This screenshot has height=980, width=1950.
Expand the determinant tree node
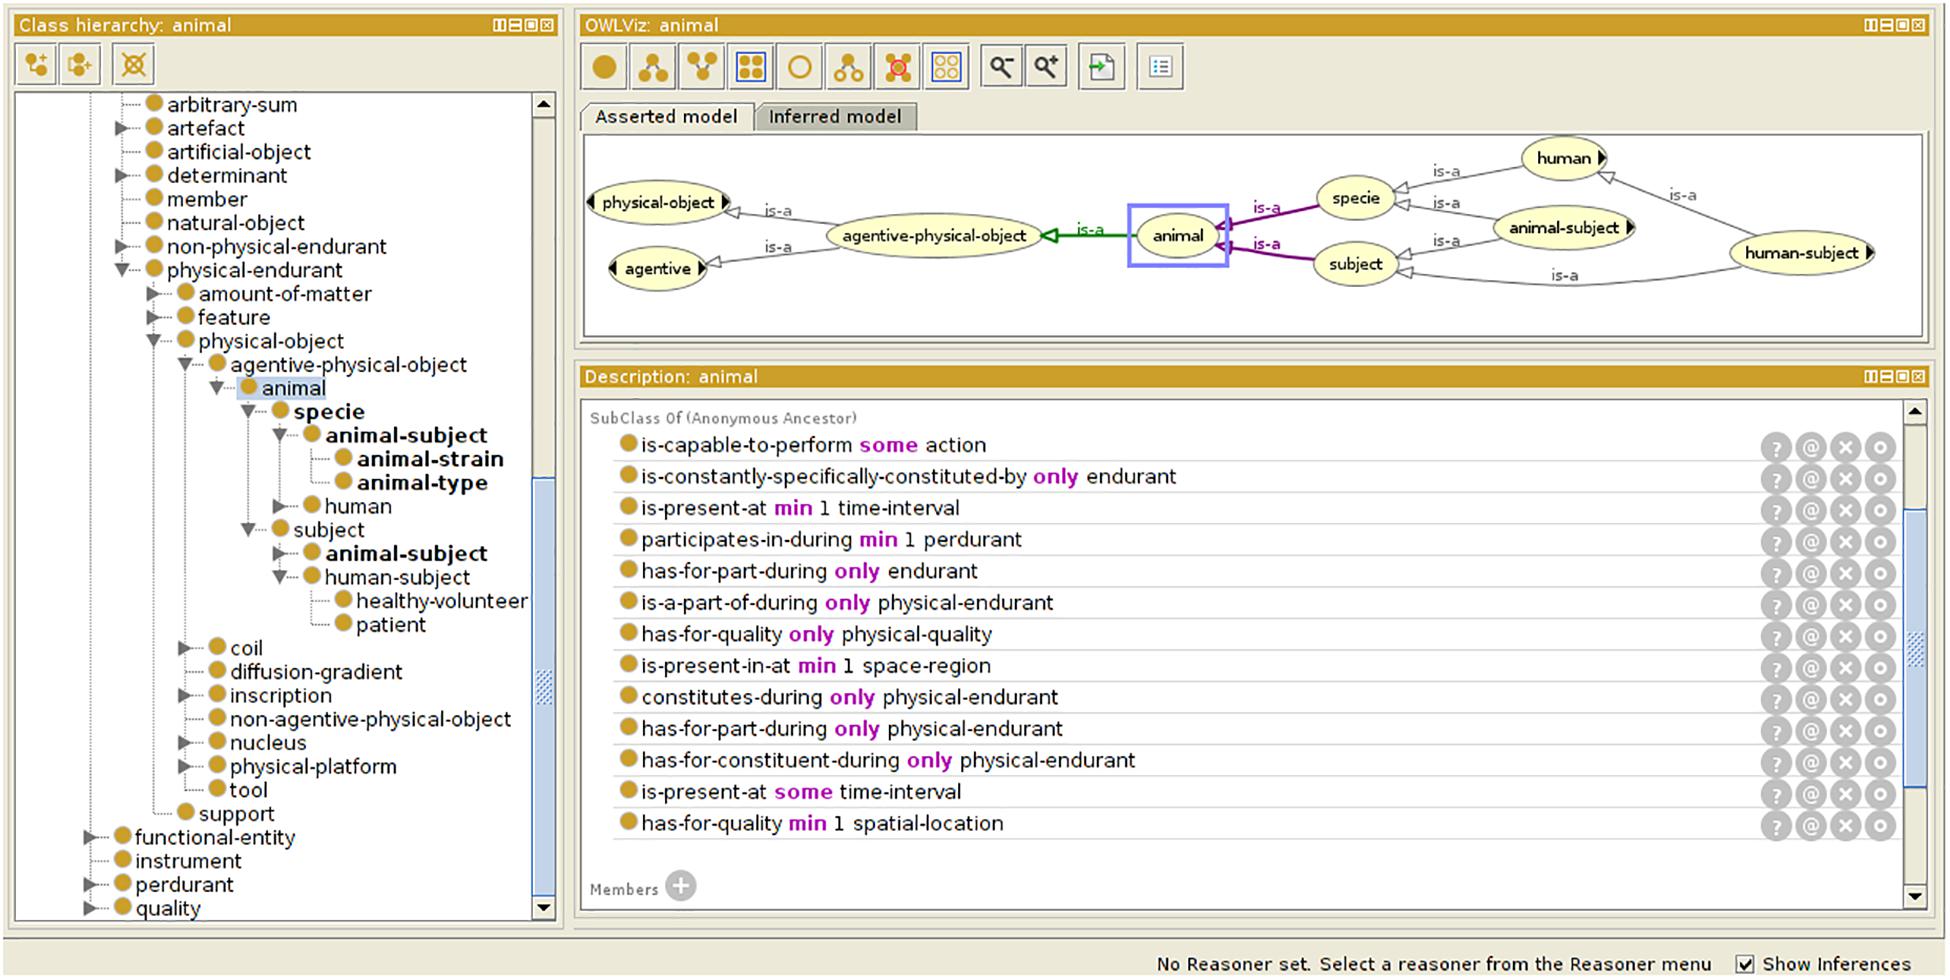pos(122,175)
